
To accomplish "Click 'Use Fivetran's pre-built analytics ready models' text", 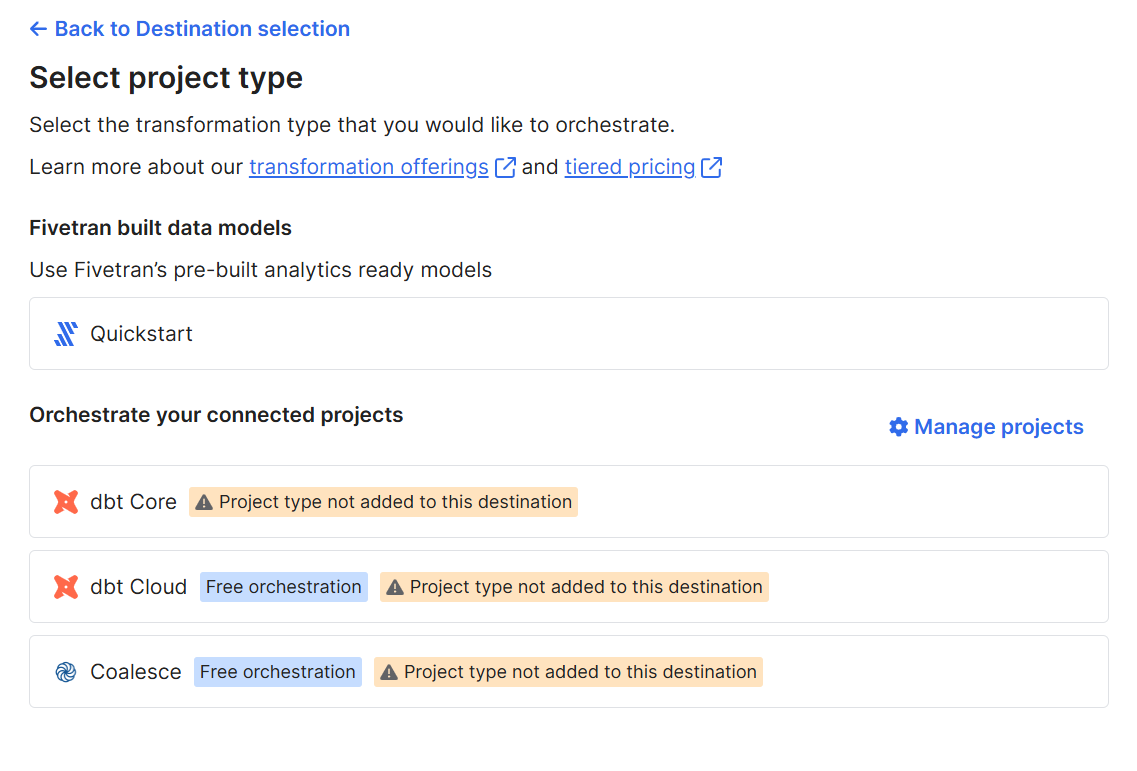I will coord(260,270).
